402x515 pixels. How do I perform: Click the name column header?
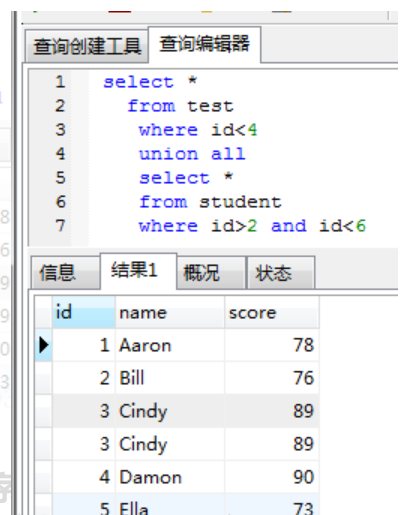(x=170, y=312)
